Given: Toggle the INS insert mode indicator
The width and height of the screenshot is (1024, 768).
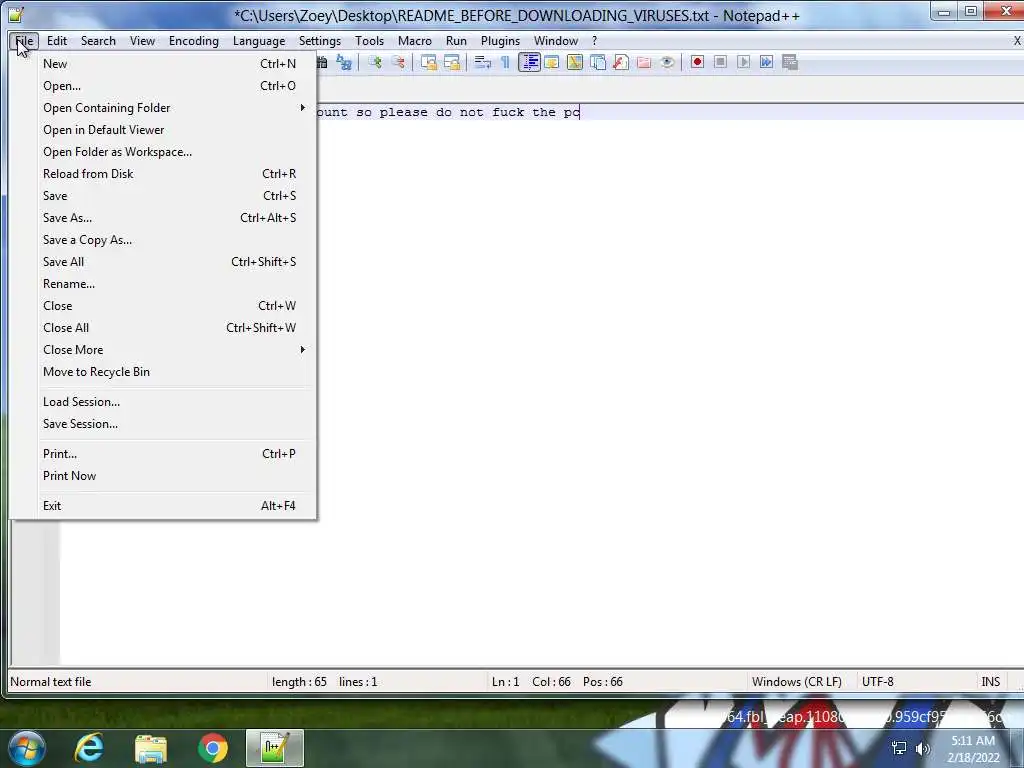Looking at the screenshot, I should coord(990,682).
